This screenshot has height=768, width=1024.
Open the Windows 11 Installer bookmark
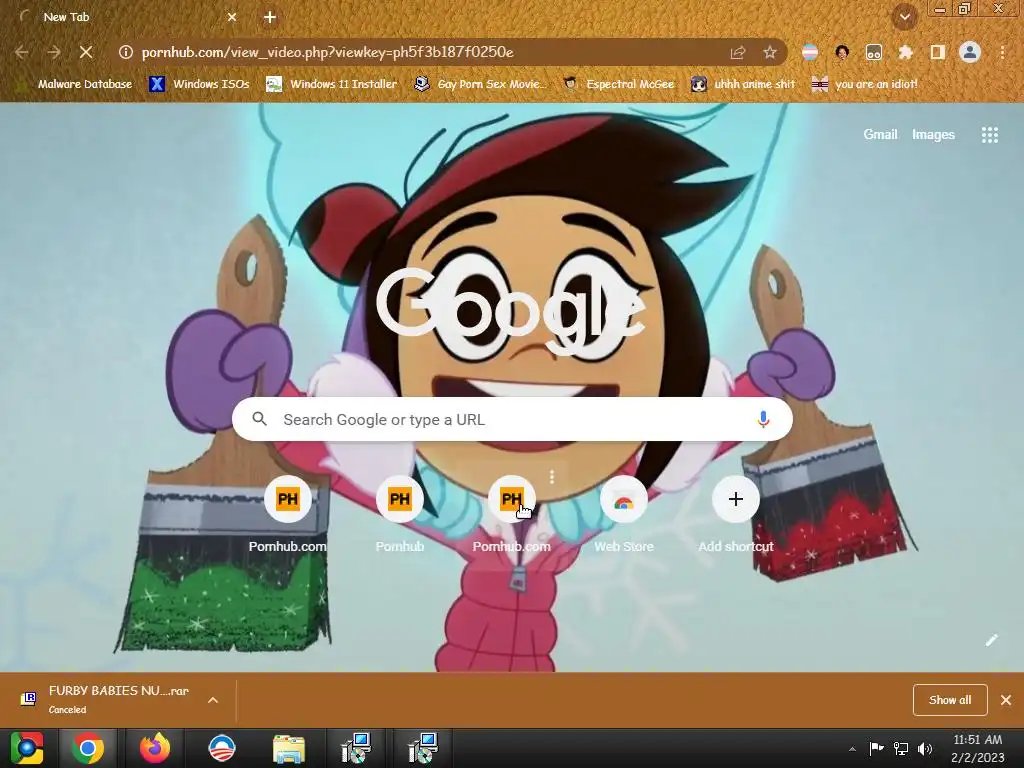[x=332, y=84]
